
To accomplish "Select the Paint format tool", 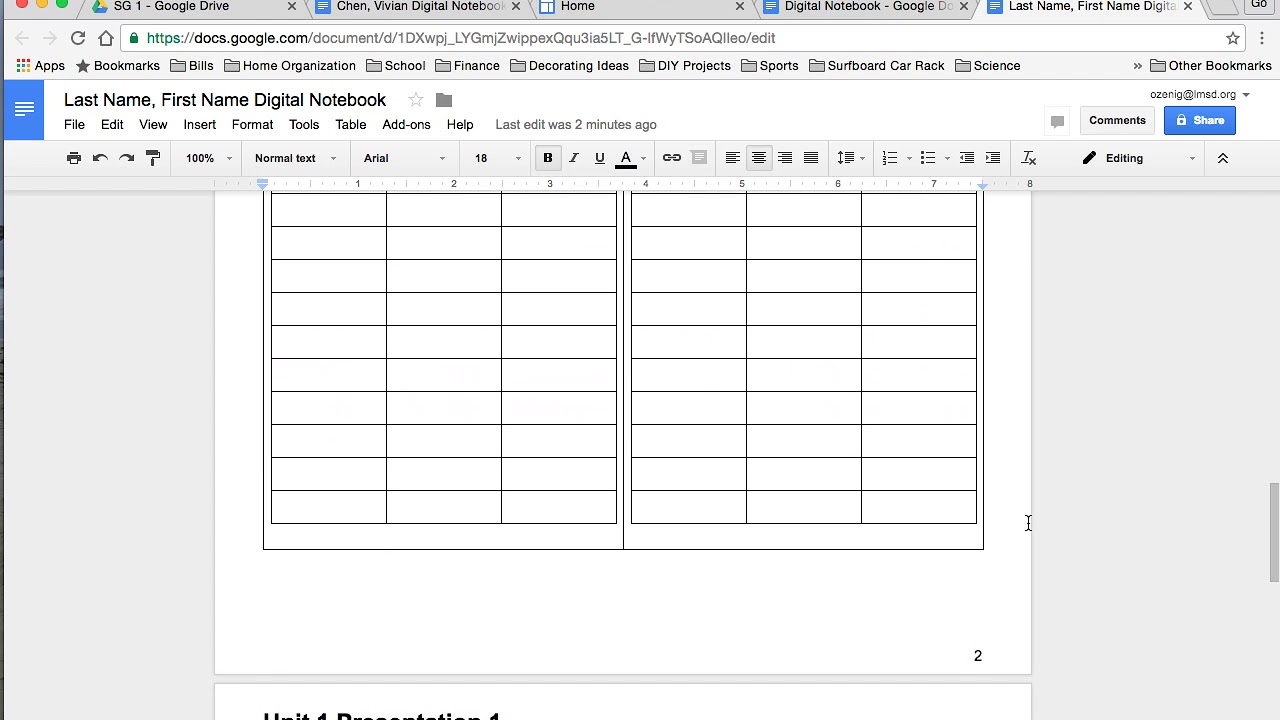I will click(x=153, y=158).
